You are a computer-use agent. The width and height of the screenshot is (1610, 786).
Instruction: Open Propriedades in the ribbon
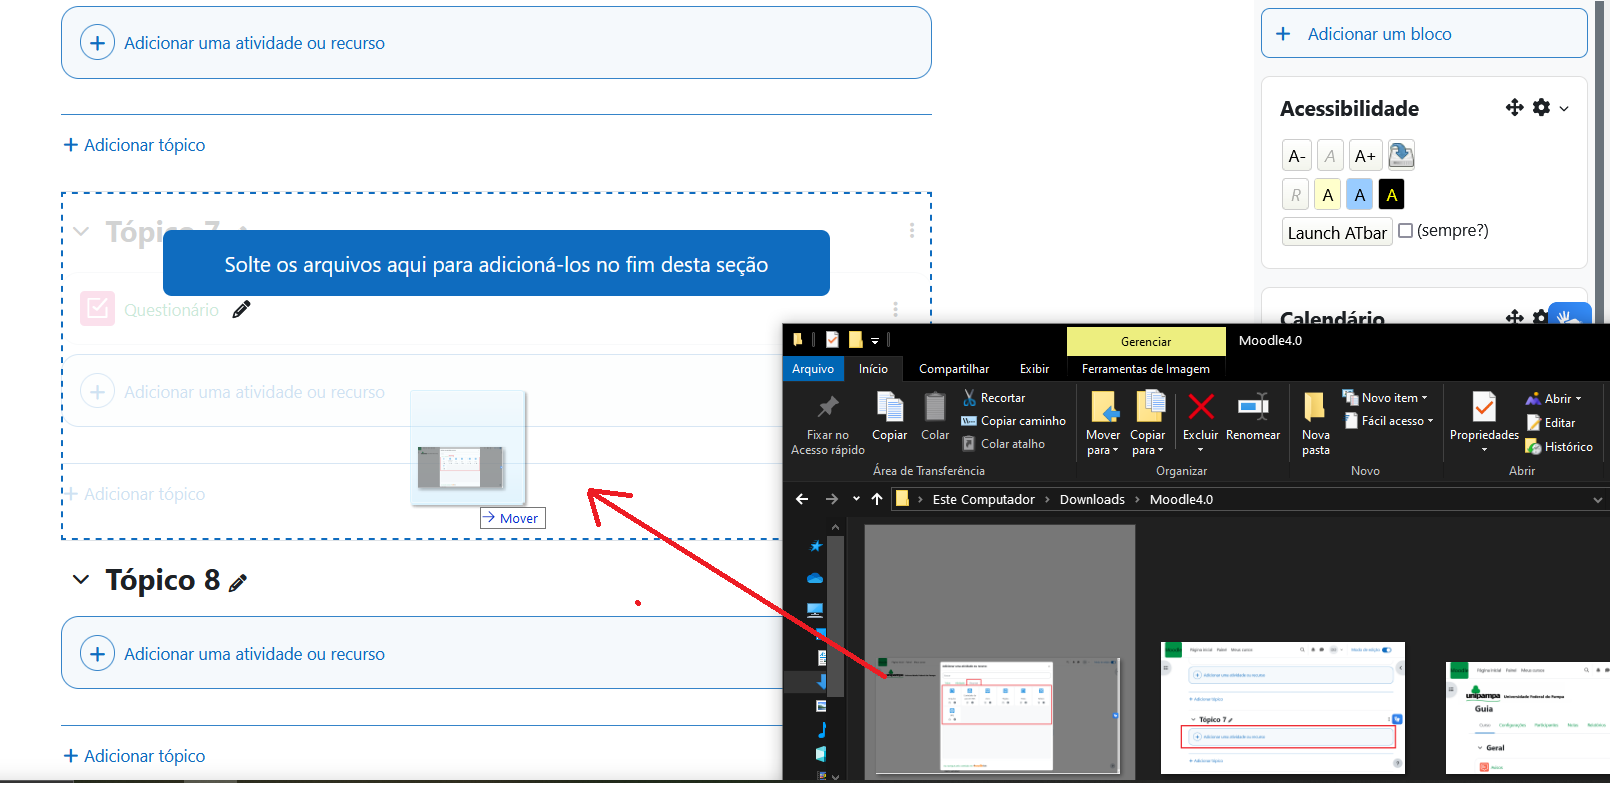point(1484,410)
